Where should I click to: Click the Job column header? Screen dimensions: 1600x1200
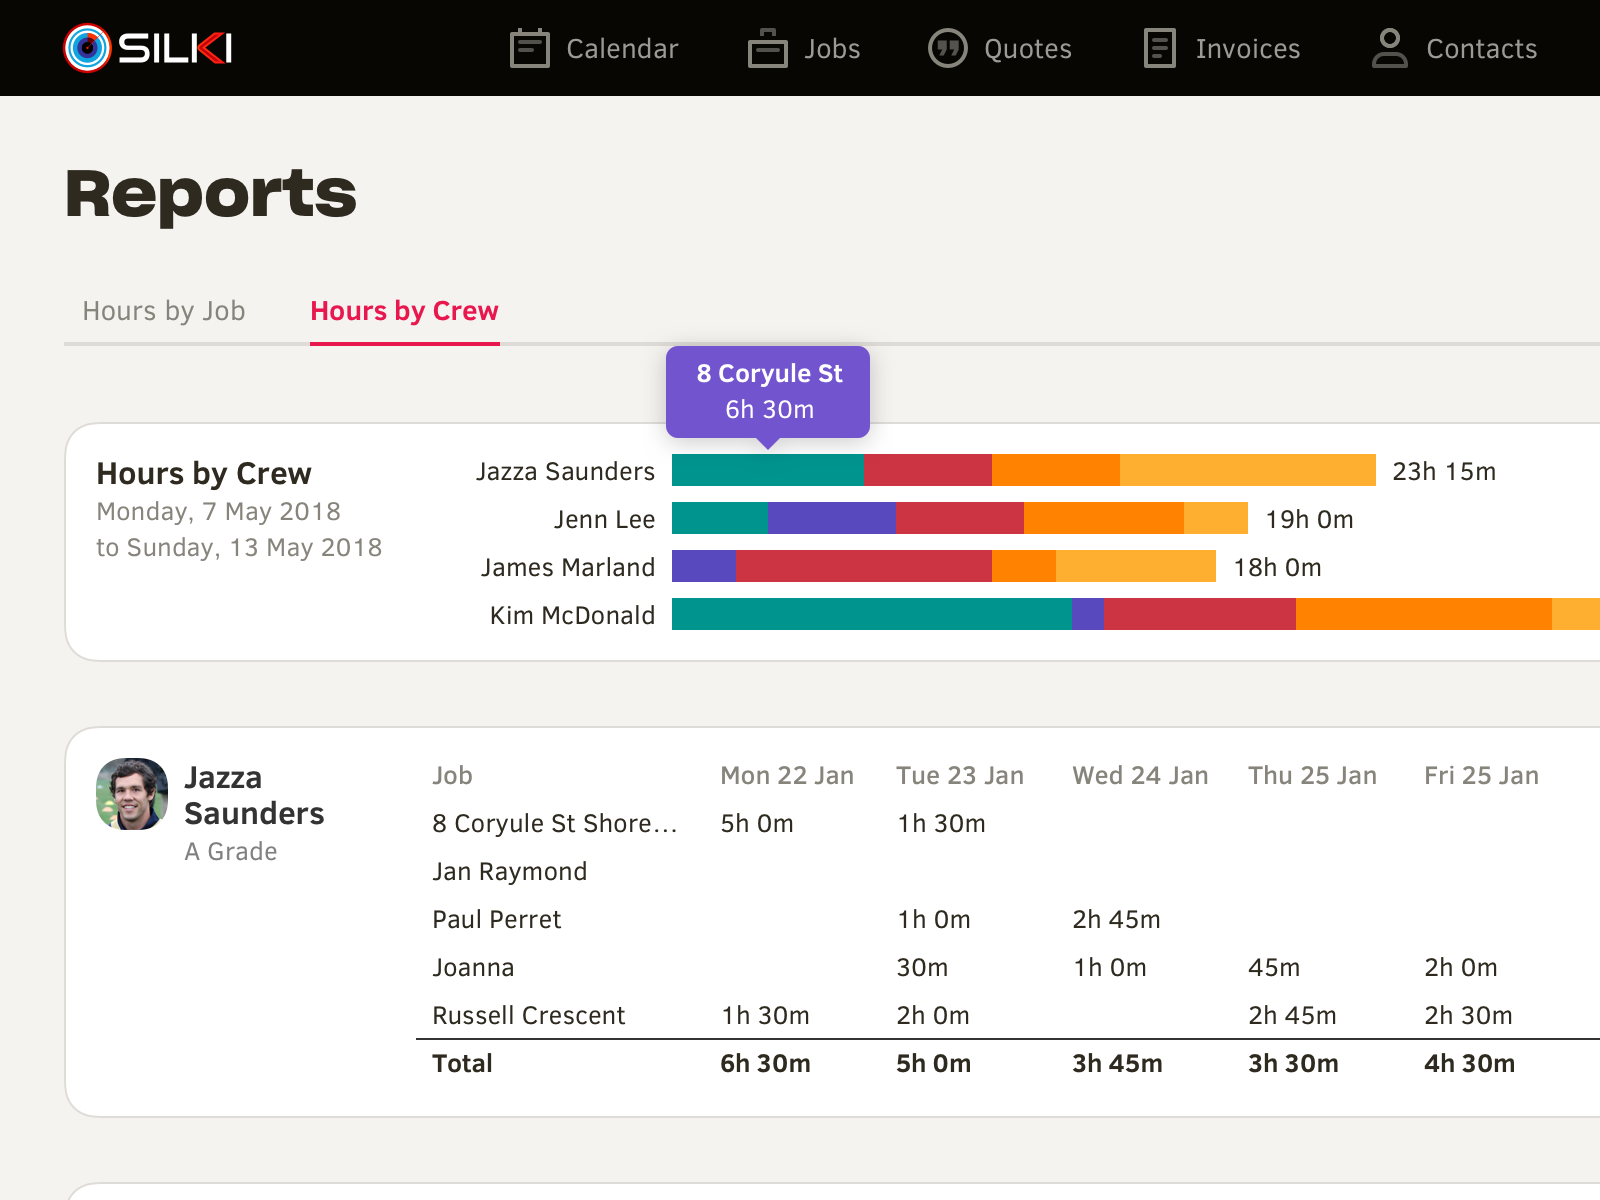coord(452,775)
